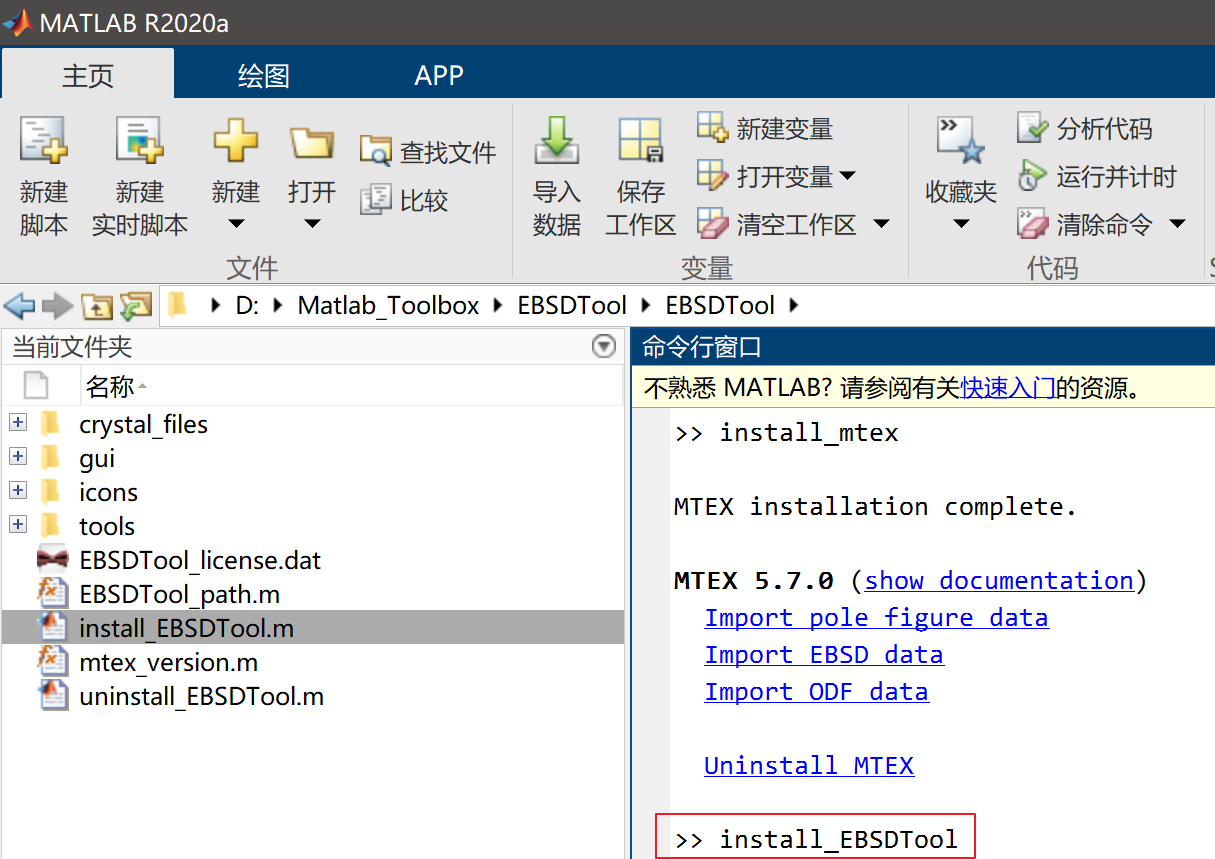1215x859 pixels.
Task: Select the tools folder name
Action: click(107, 526)
